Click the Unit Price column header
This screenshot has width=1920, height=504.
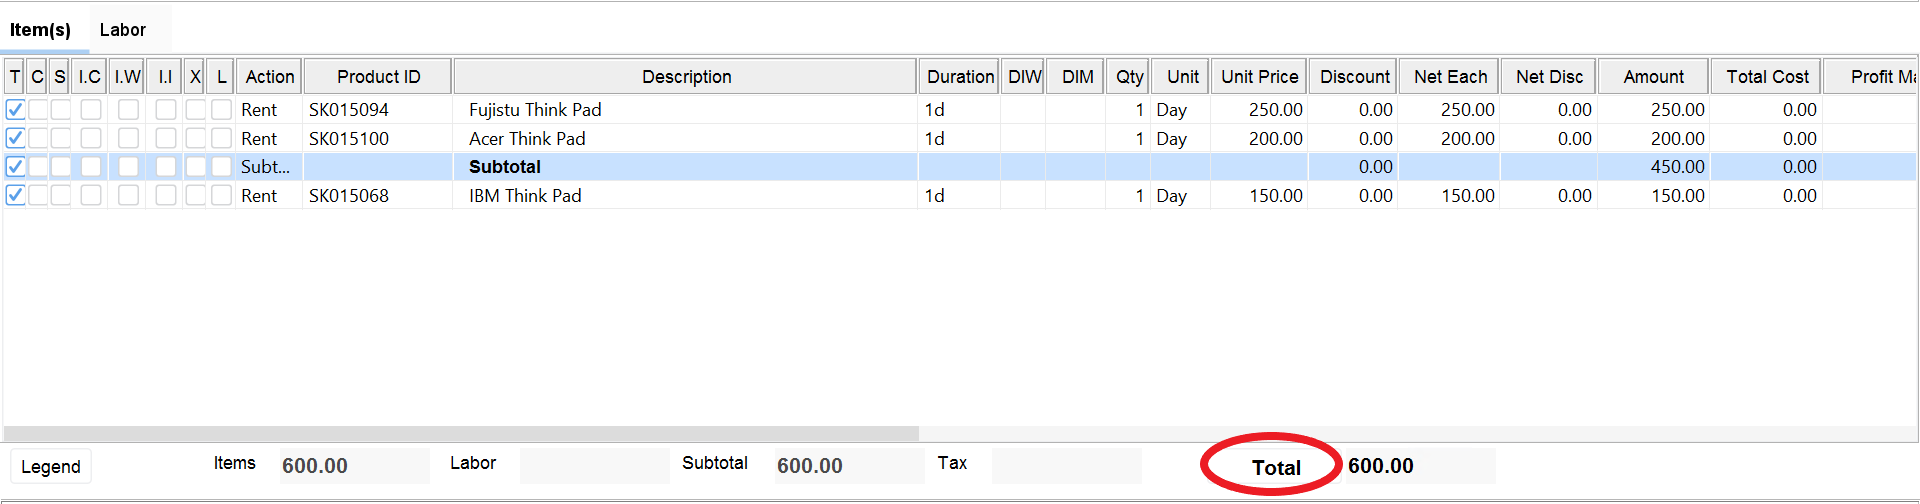click(1259, 77)
